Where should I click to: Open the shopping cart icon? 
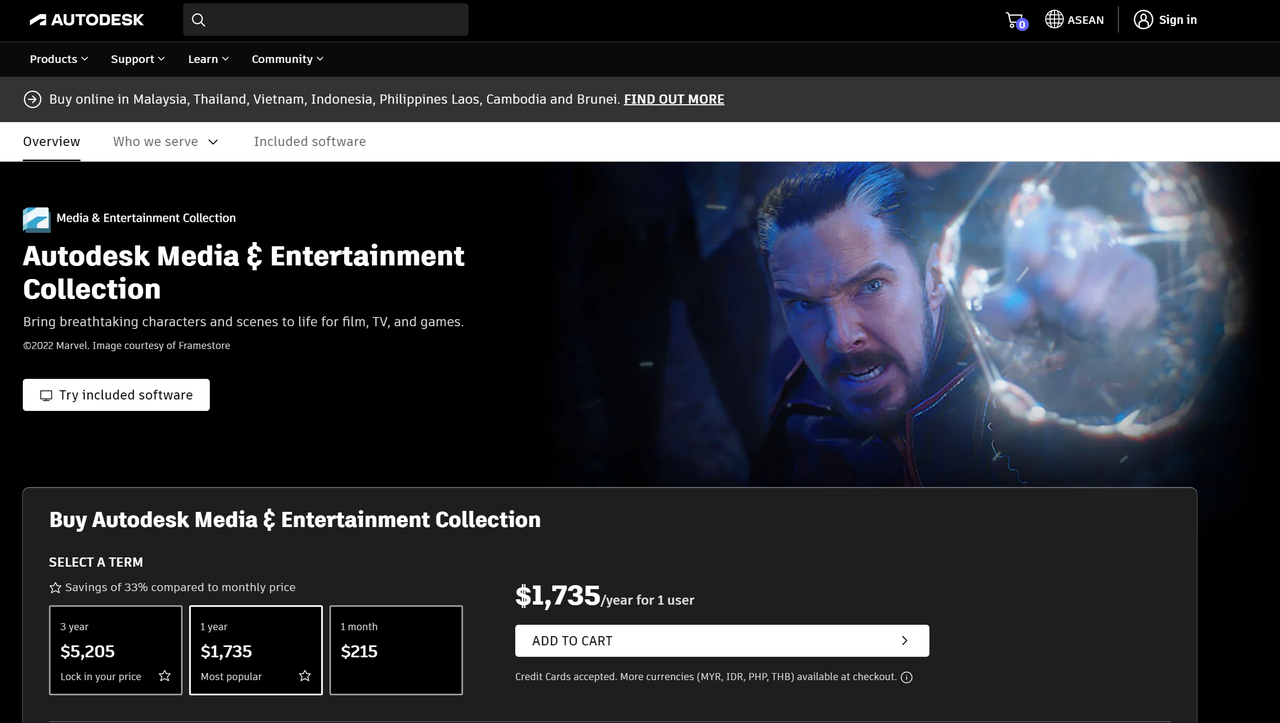click(1015, 20)
